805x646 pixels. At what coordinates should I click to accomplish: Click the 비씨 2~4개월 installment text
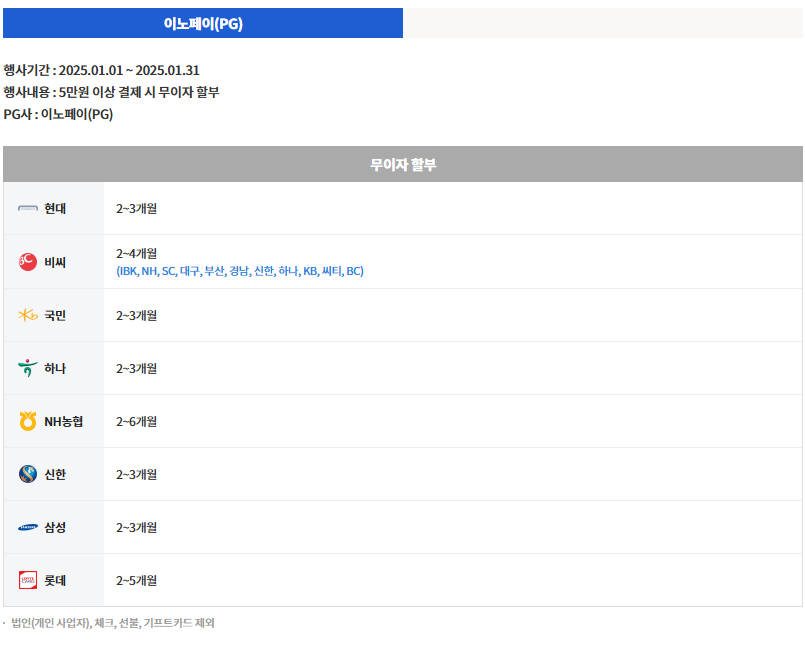[x=137, y=254]
